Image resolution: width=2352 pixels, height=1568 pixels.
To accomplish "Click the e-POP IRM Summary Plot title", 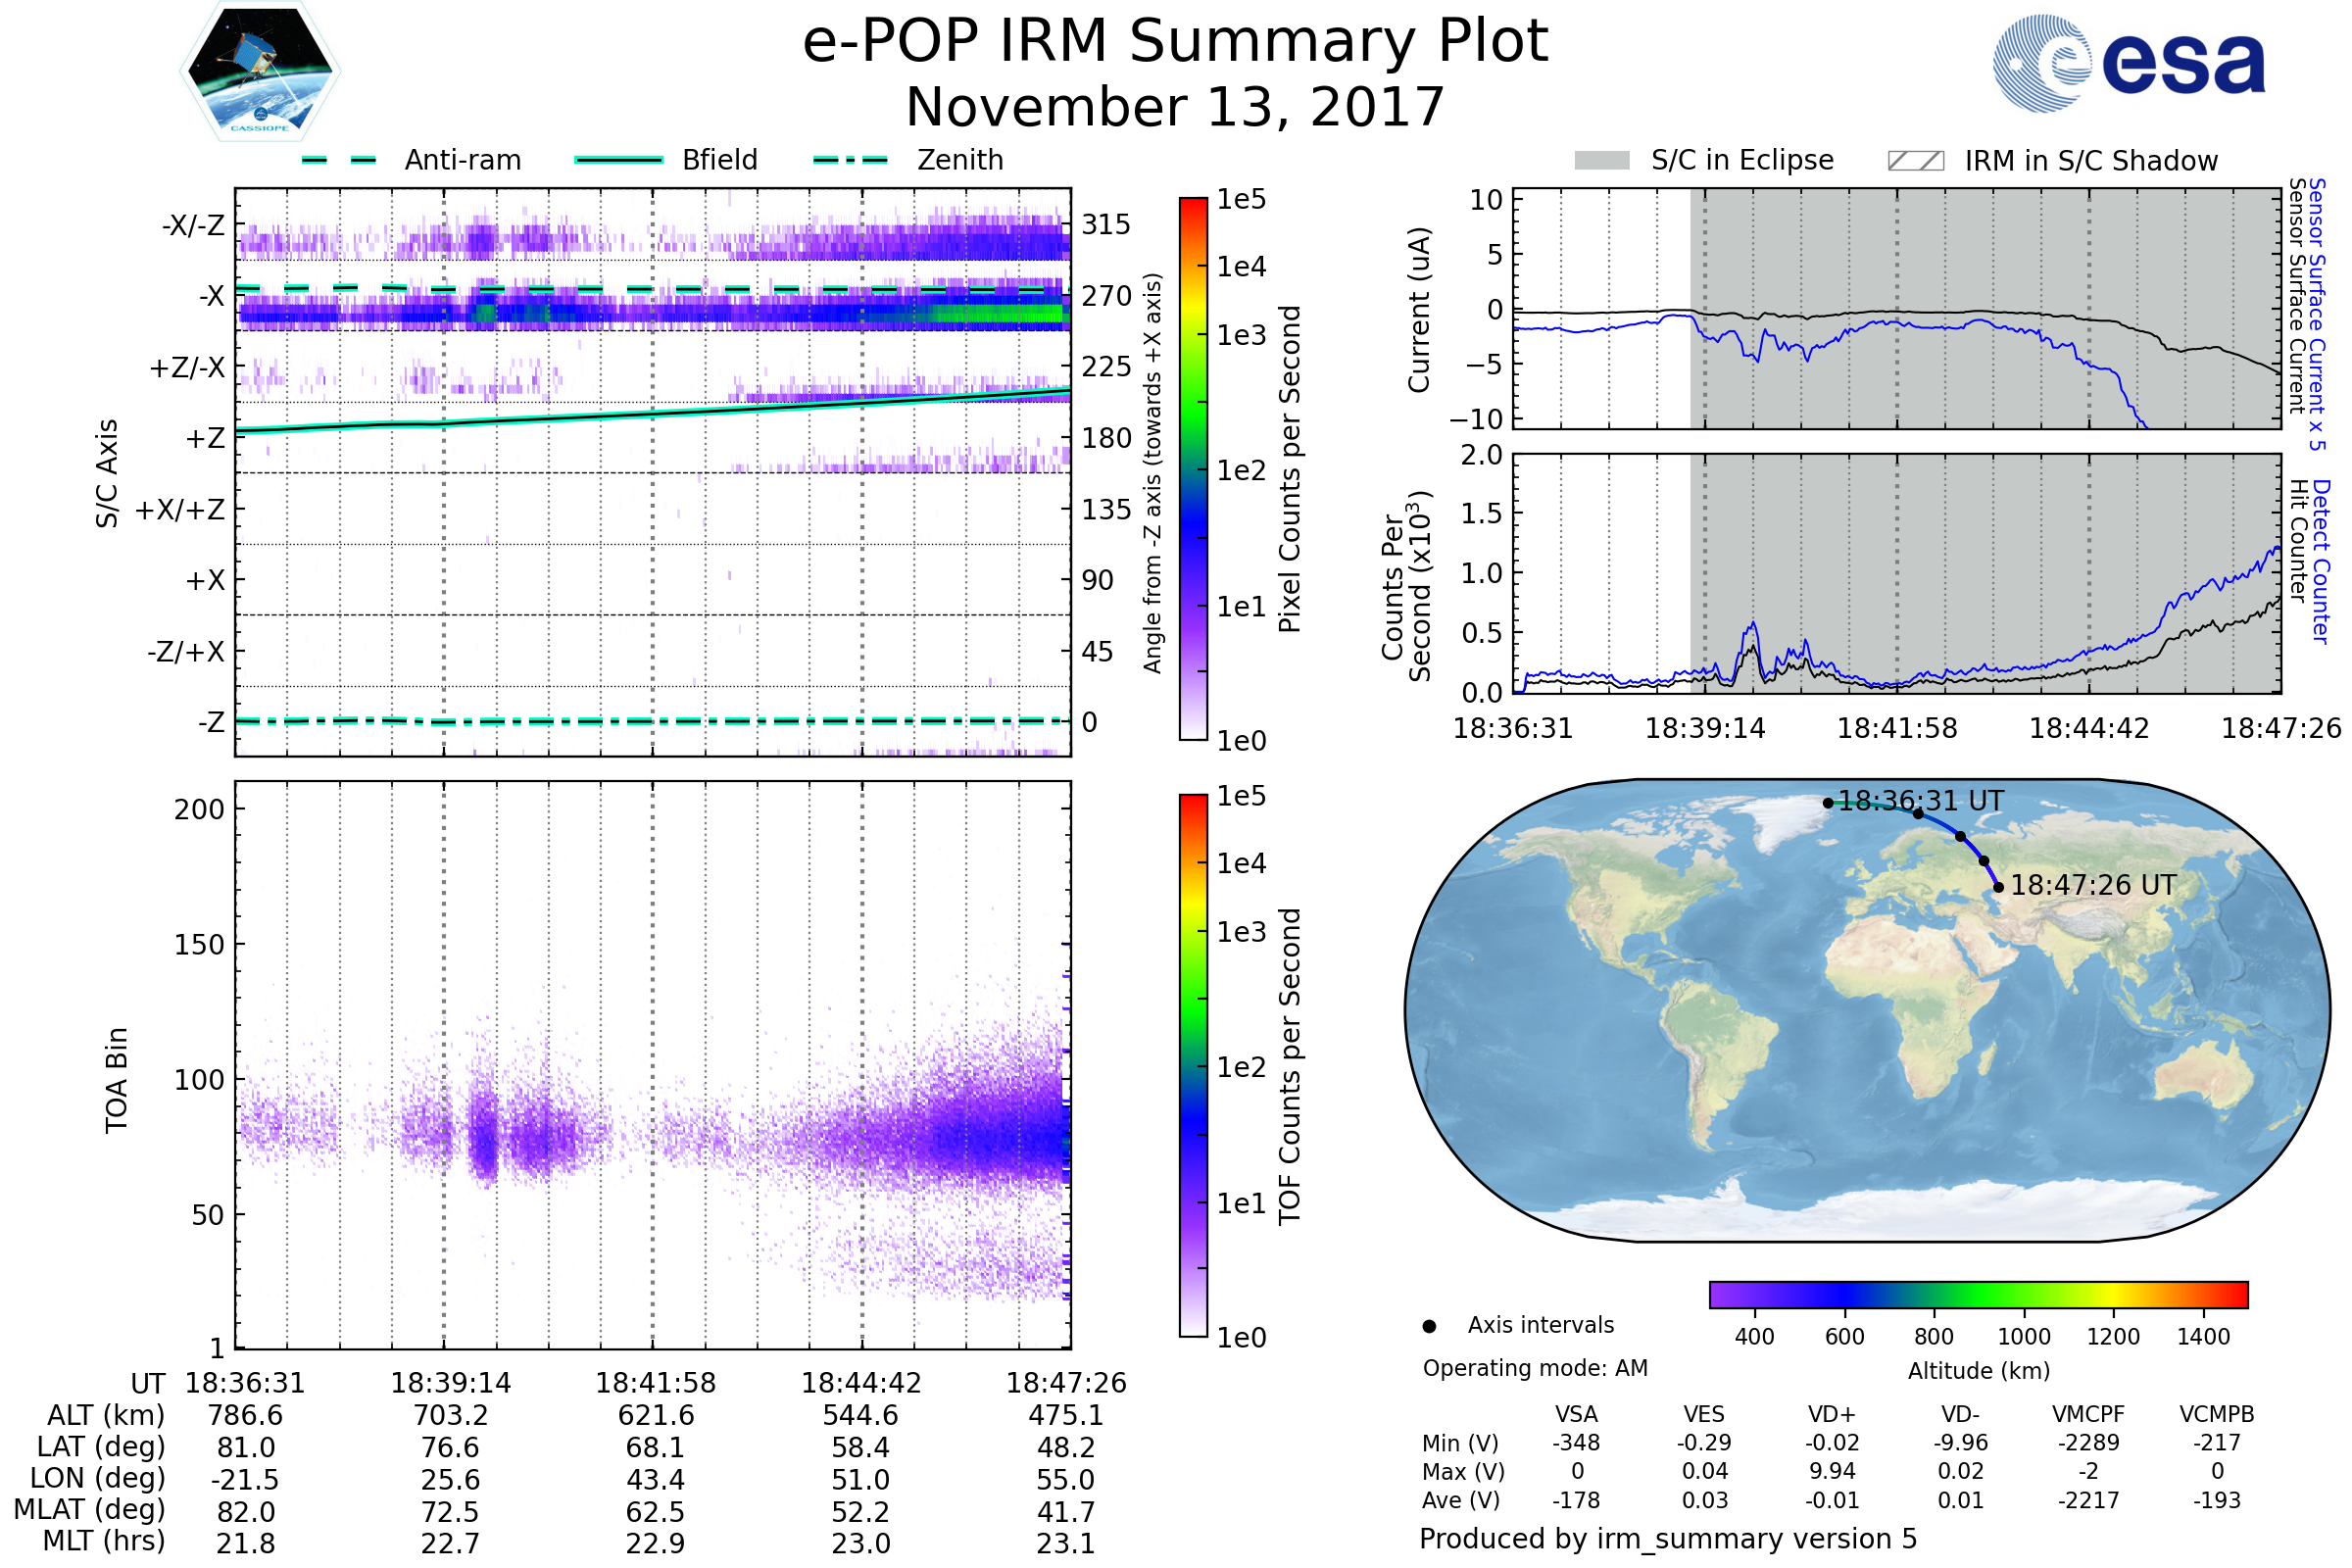I will (1175, 42).
